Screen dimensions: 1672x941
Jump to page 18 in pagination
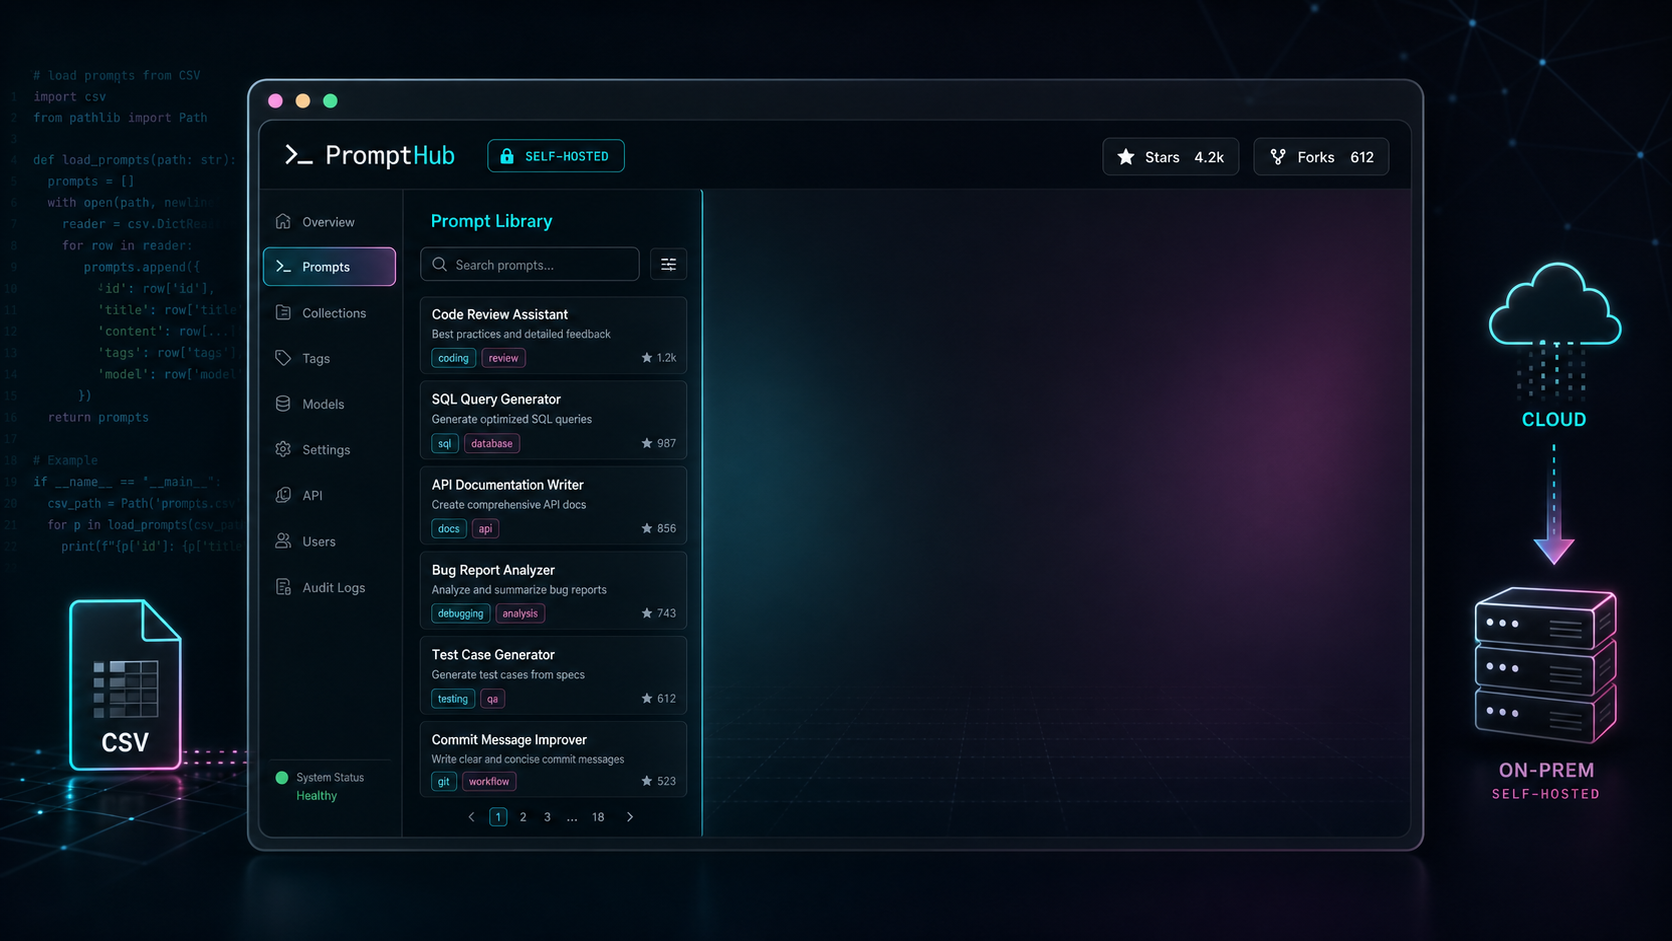(x=598, y=817)
